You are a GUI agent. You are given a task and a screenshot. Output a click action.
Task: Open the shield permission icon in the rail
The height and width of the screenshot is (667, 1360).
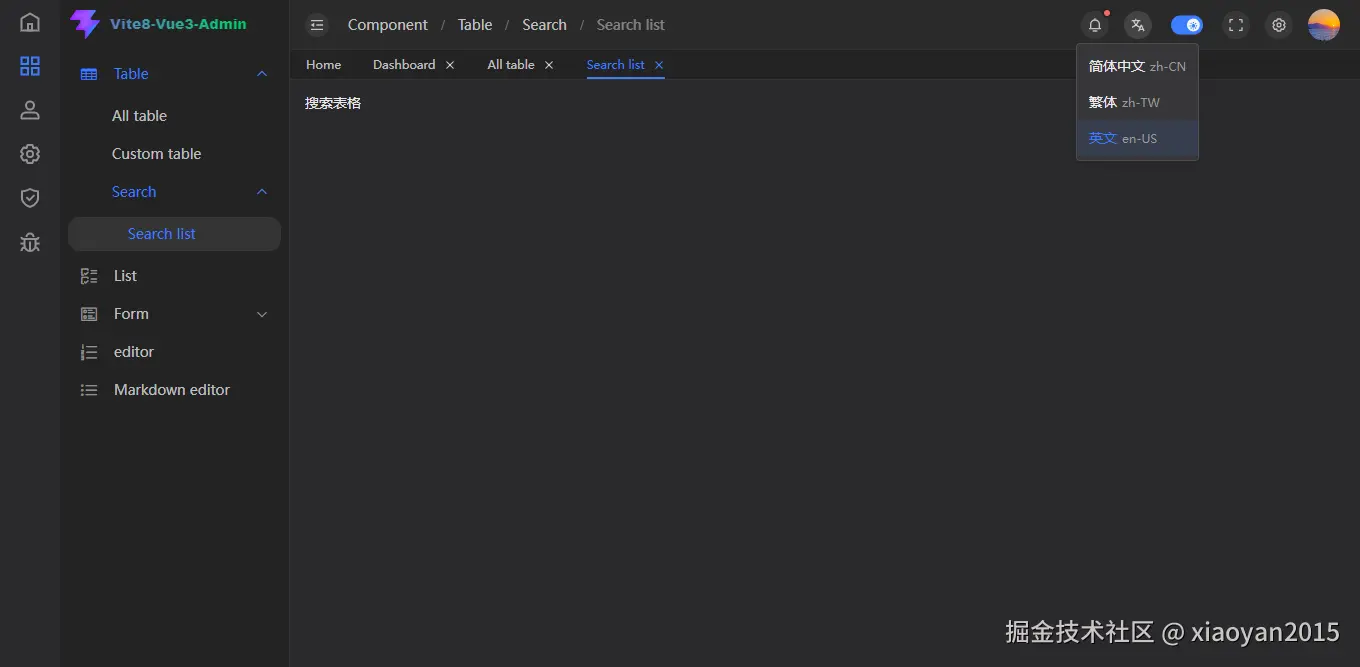click(30, 198)
